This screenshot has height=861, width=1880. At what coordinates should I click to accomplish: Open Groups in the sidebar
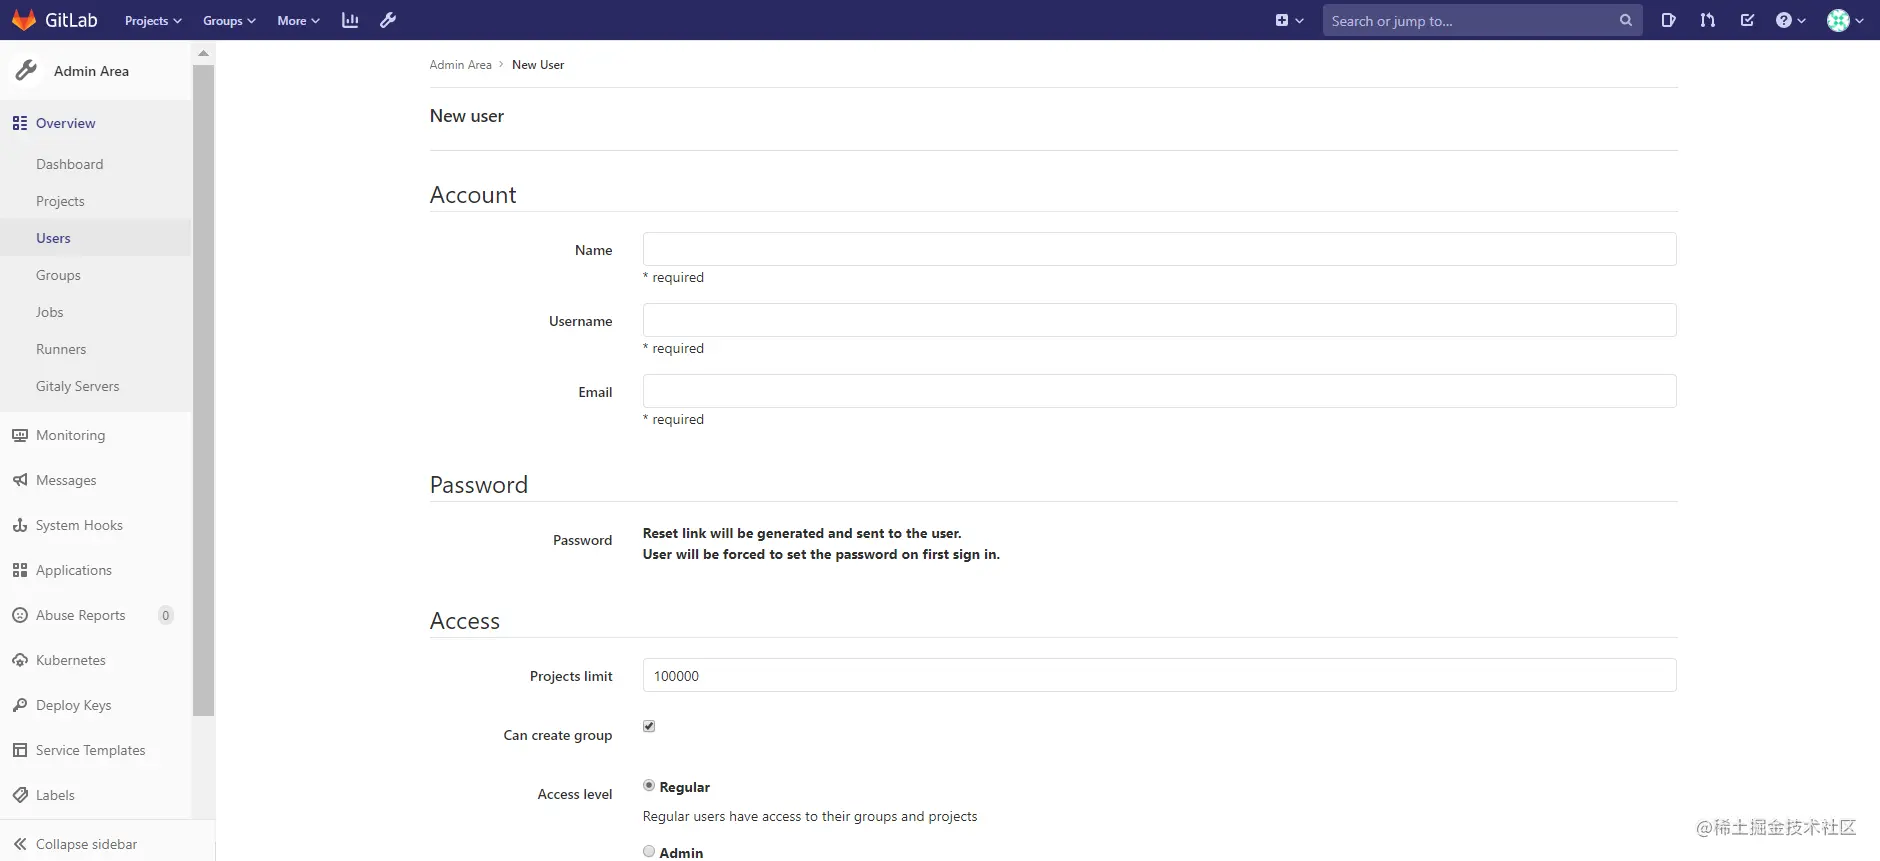58,275
